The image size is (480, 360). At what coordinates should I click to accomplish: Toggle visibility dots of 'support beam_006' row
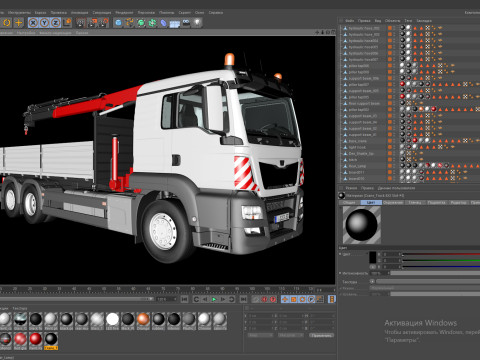395,78
